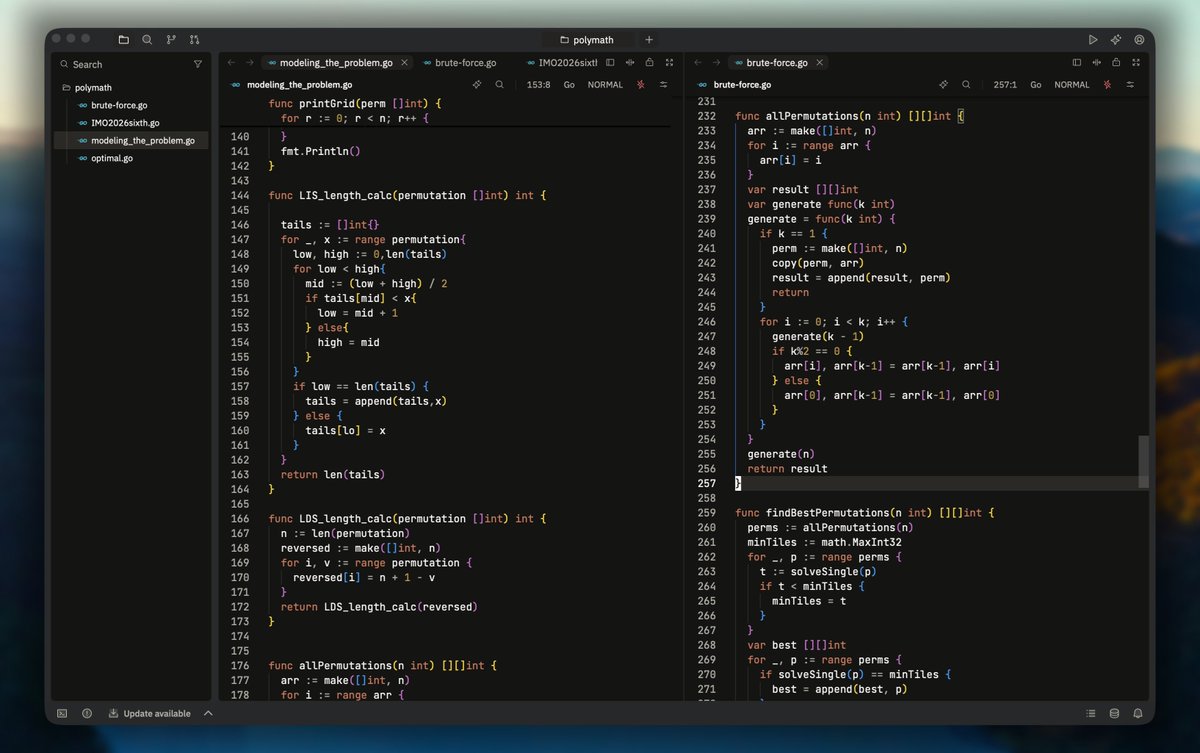
Task: Switch to modeling_the_problem.go tab in left pane
Action: pos(335,62)
